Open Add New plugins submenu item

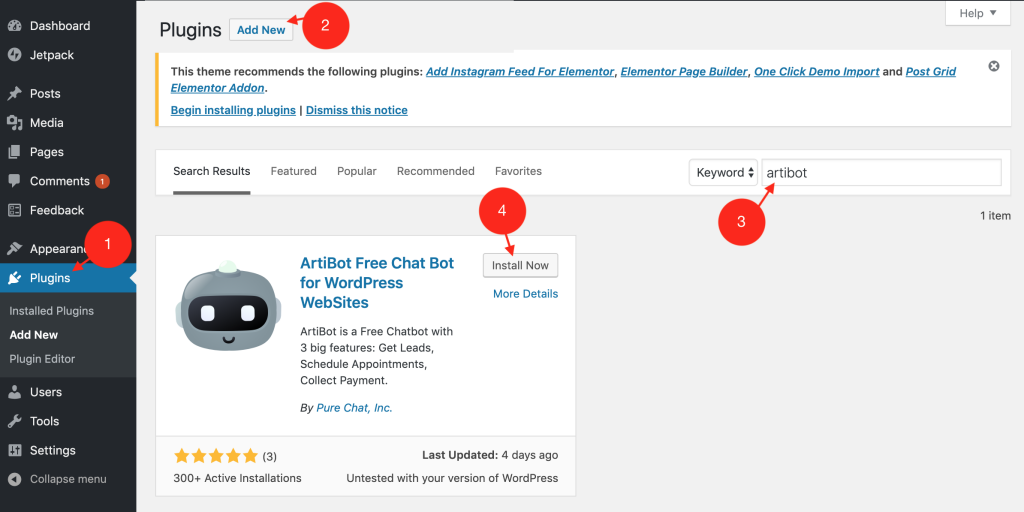pos(34,335)
